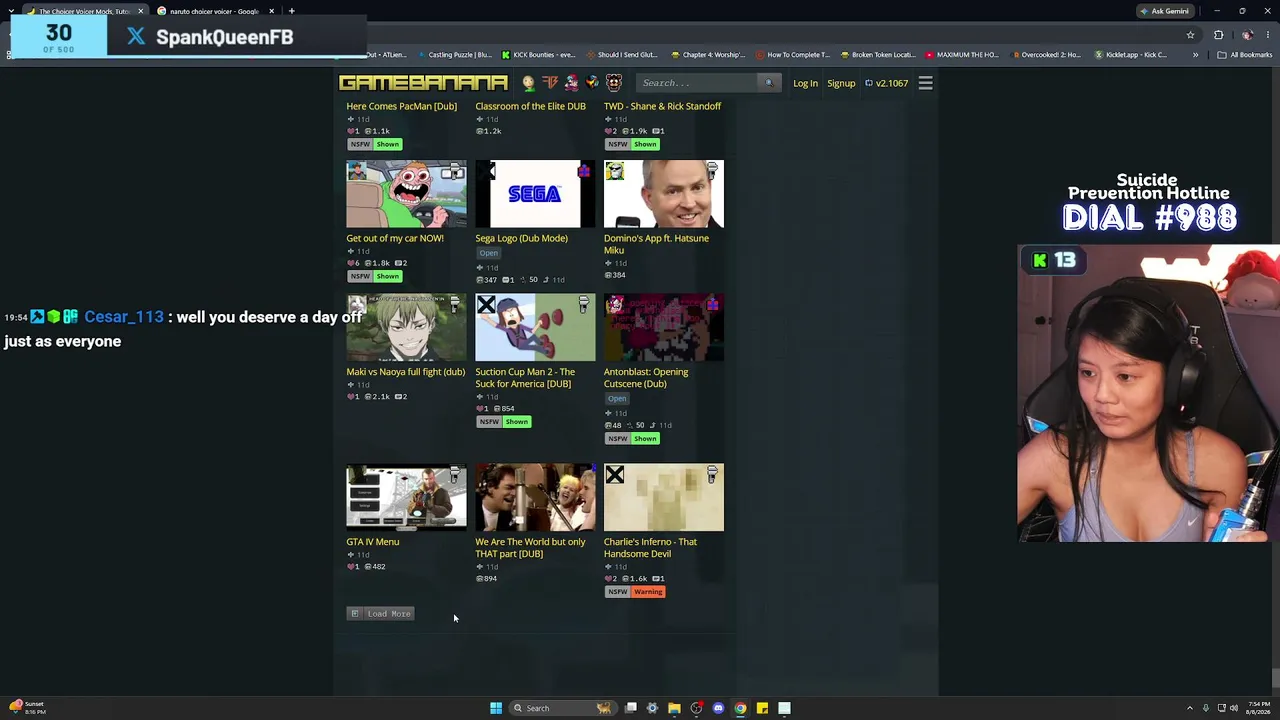Click submitter avatar on Domino's App thumbnail
This screenshot has height=720, width=1280.
coord(615,172)
